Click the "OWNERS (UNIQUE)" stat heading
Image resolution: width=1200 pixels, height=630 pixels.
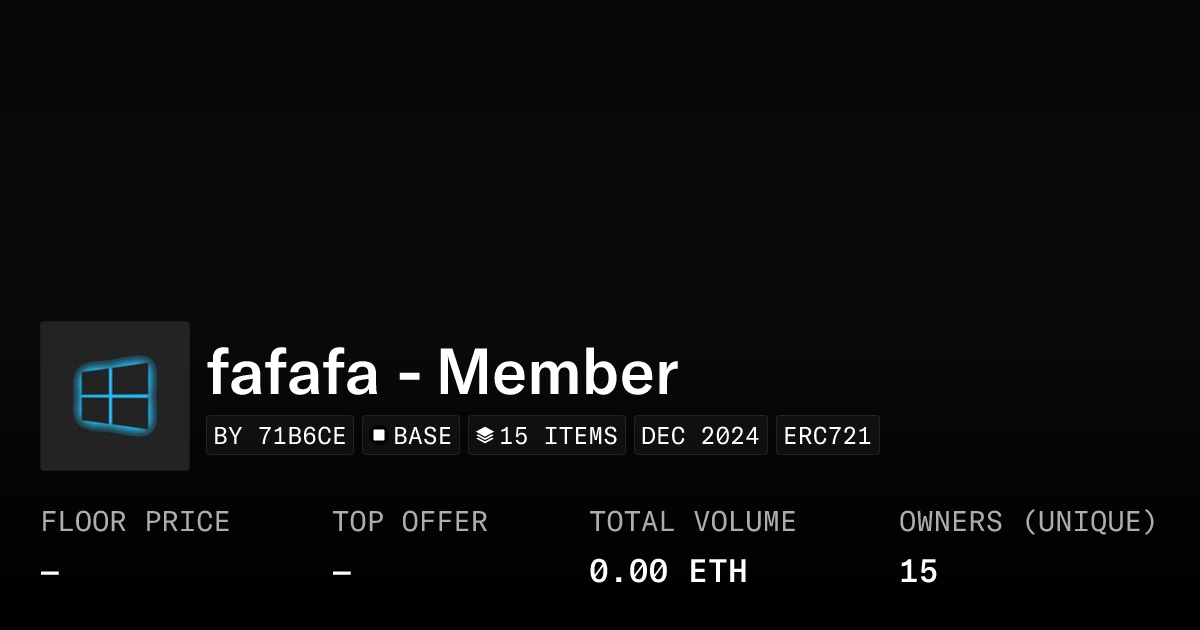(x=1027, y=522)
